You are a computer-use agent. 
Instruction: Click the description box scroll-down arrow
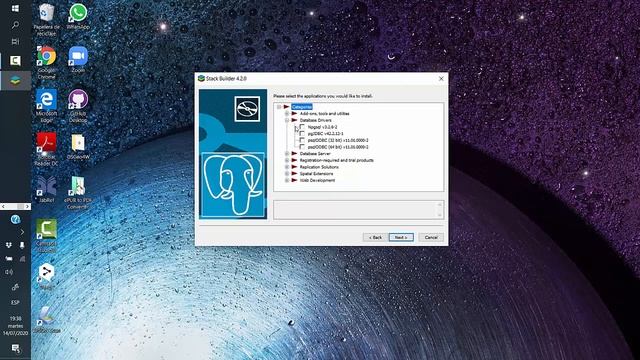[x=440, y=215]
